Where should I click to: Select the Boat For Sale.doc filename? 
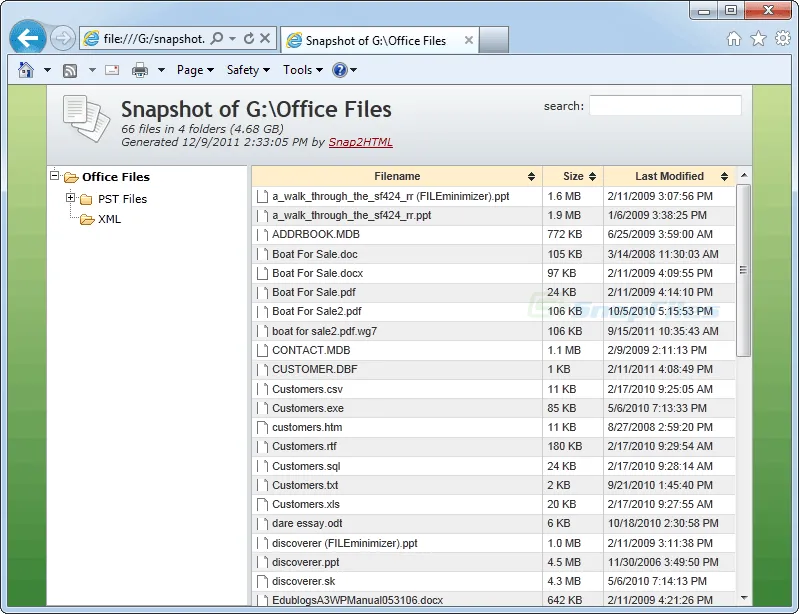click(314, 254)
